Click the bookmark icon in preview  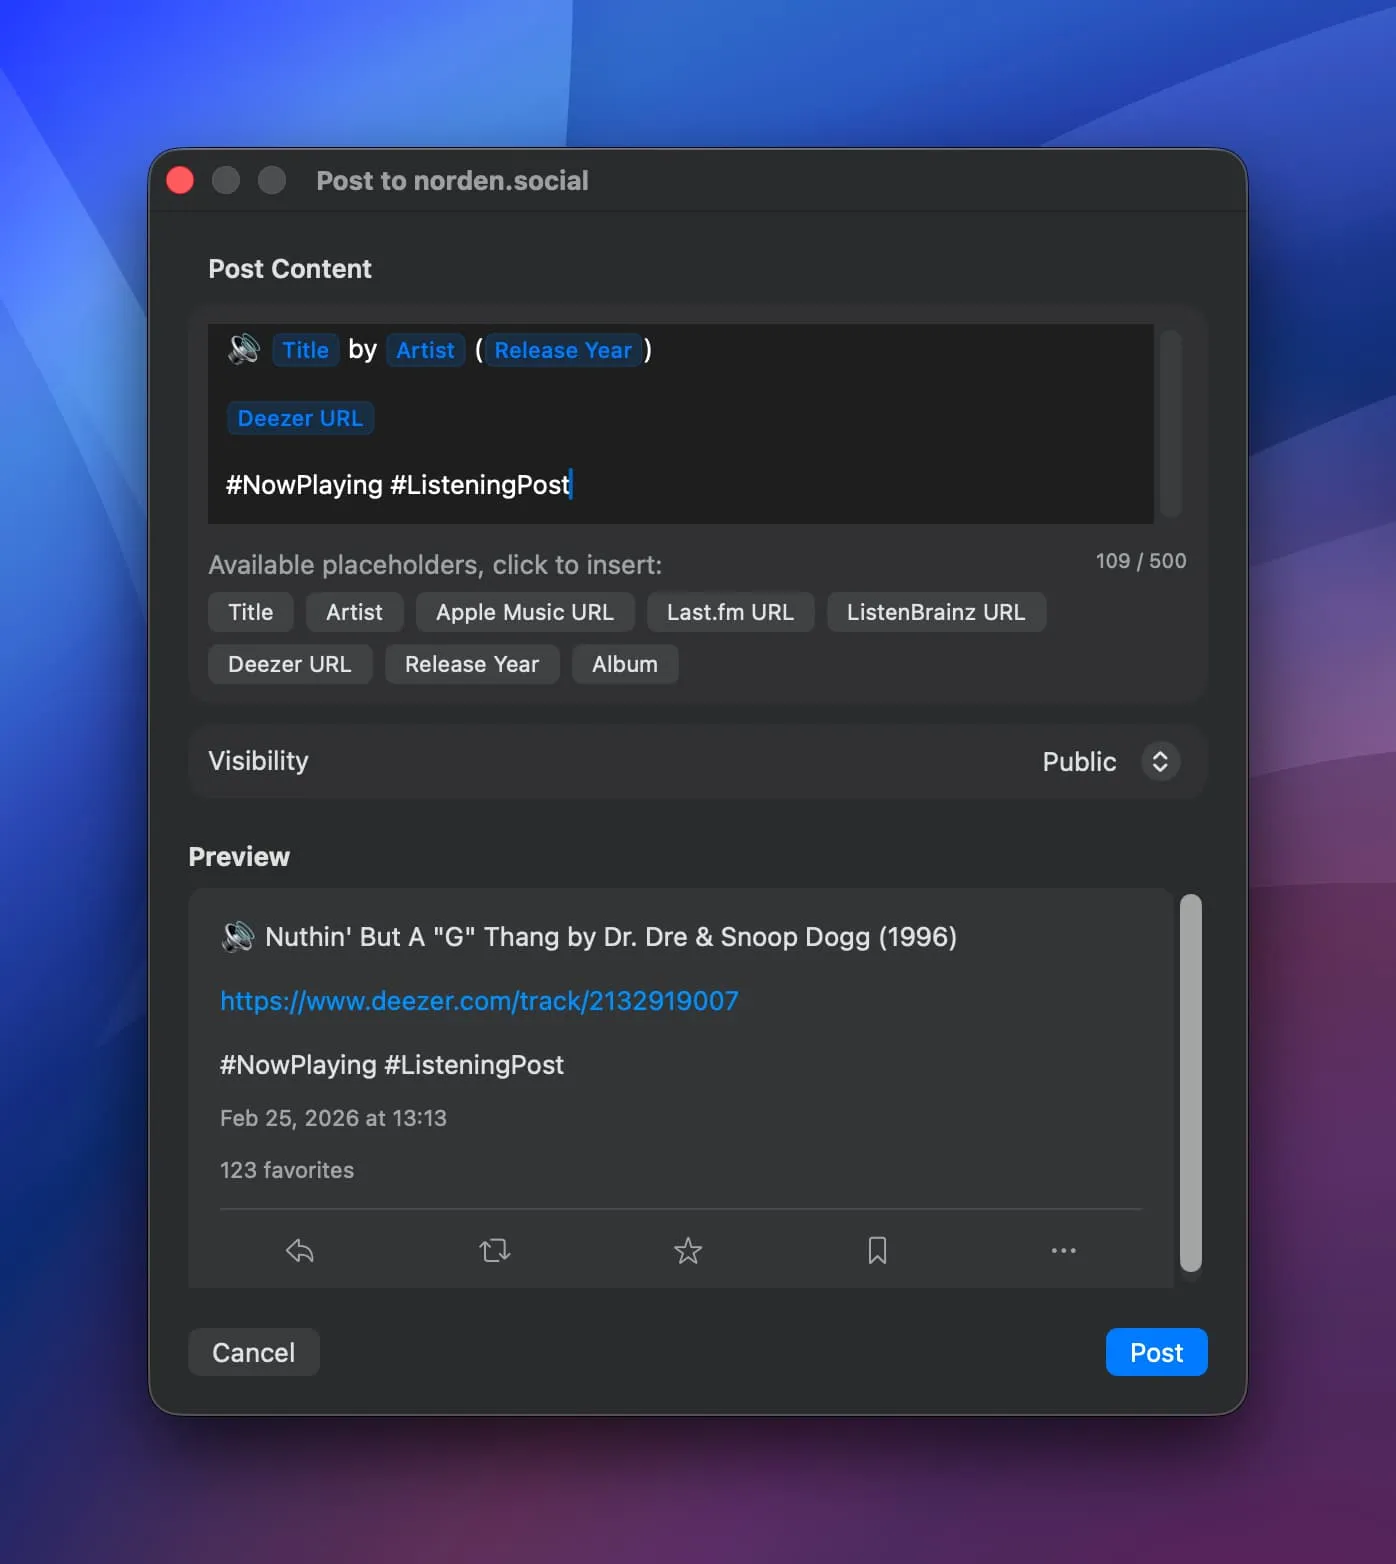point(877,1250)
